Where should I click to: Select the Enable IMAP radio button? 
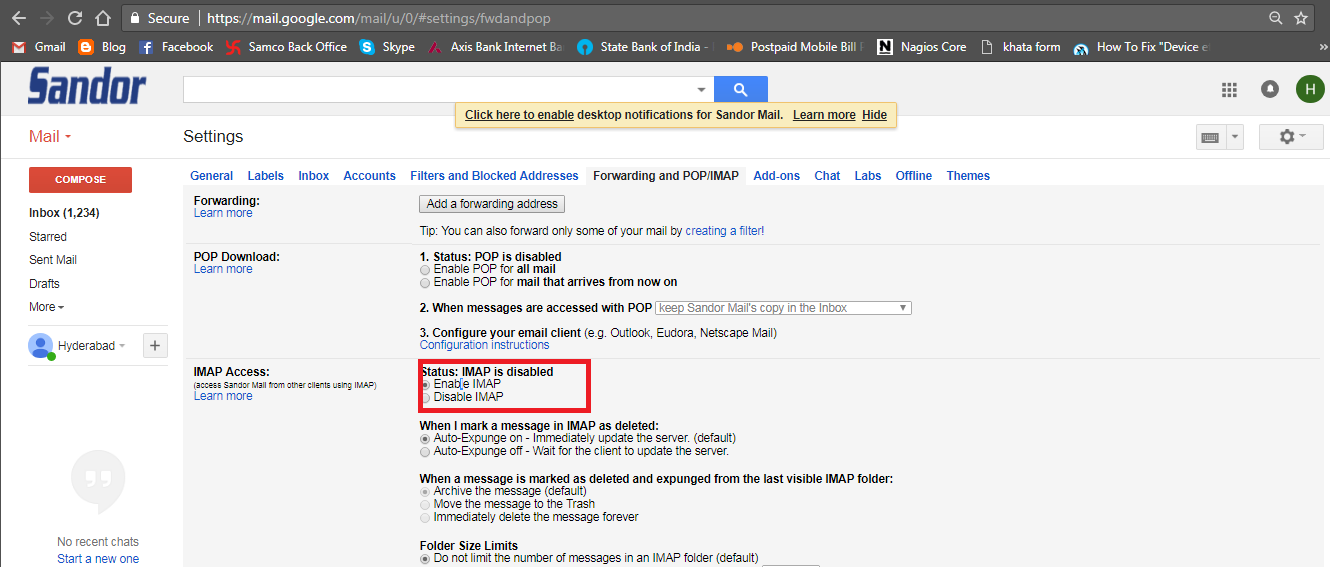[426, 385]
